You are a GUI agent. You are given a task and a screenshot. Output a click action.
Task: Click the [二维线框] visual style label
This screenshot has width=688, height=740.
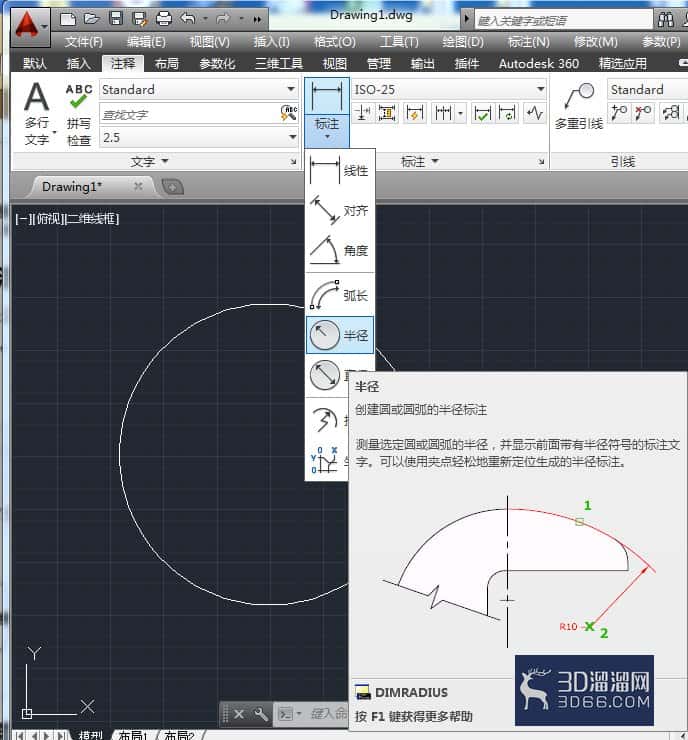[91, 219]
